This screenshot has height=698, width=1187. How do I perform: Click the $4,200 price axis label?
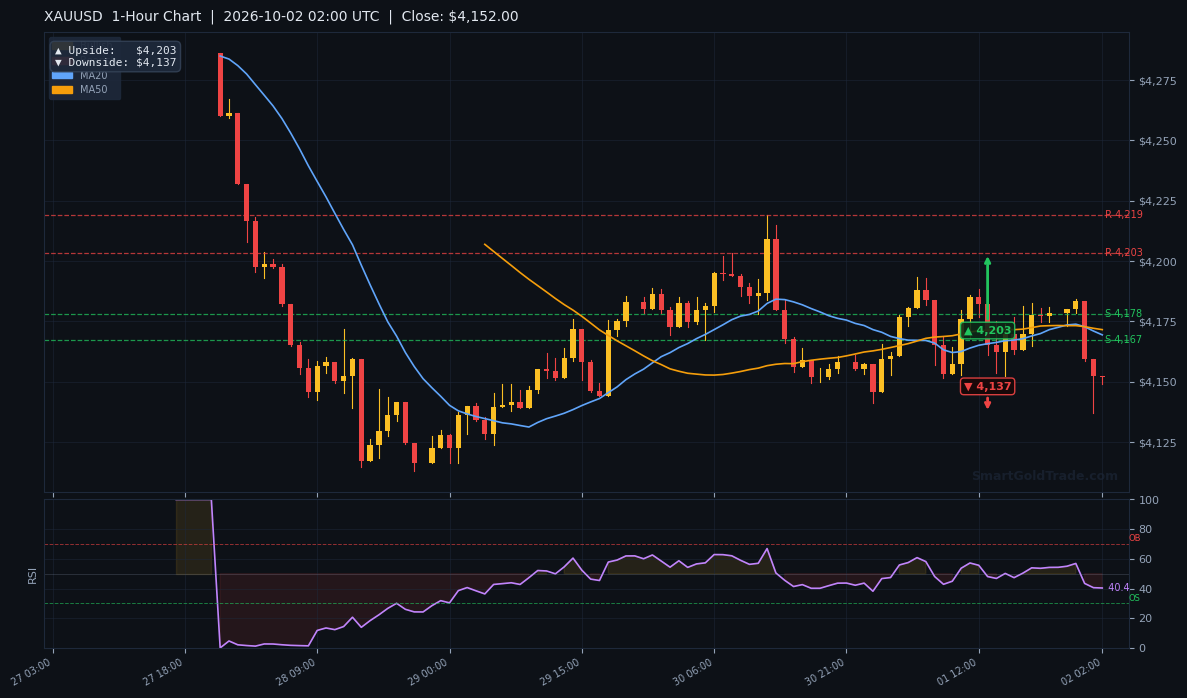point(1157,262)
